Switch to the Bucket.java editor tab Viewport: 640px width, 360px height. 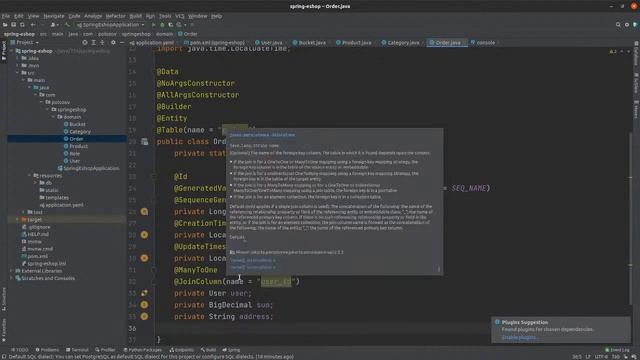point(309,42)
